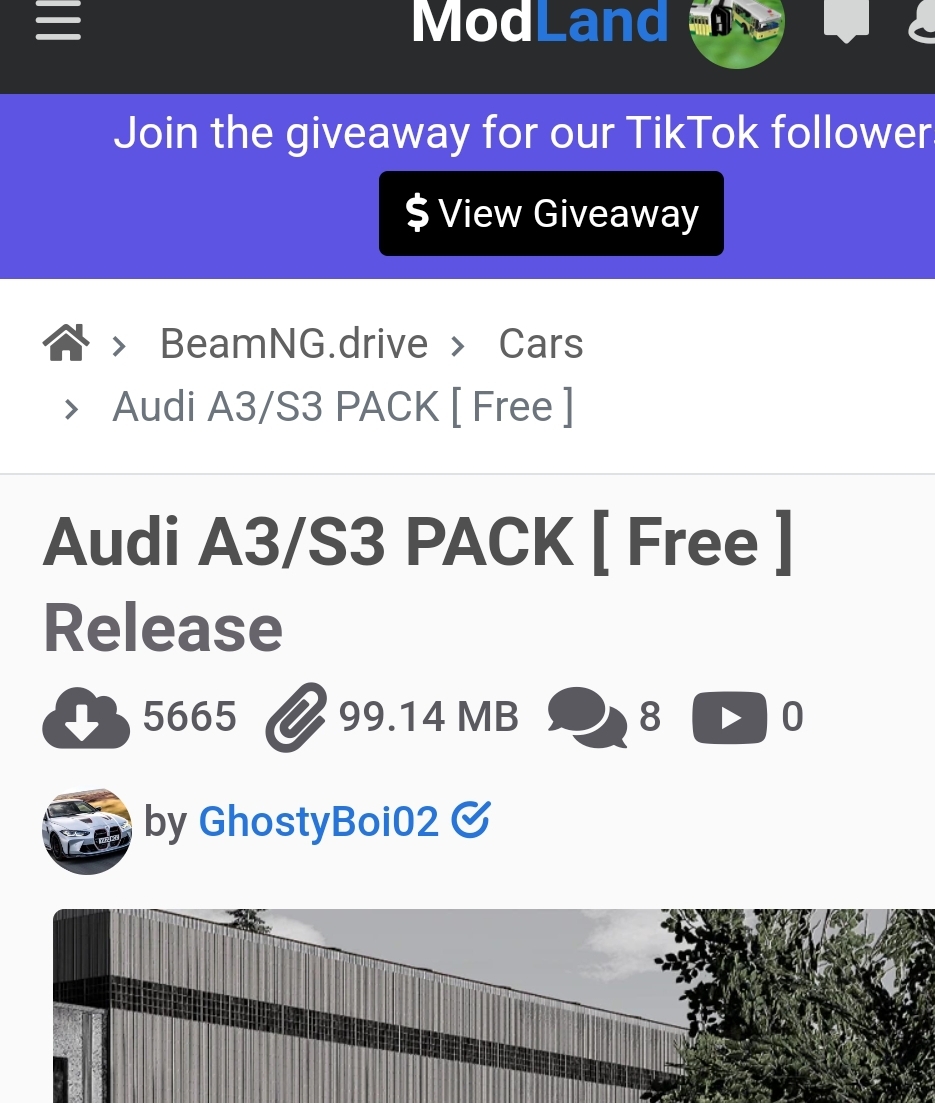Open the Cars breadcrumb category
Image resolution: width=935 pixels, height=1103 pixels.
(x=540, y=344)
